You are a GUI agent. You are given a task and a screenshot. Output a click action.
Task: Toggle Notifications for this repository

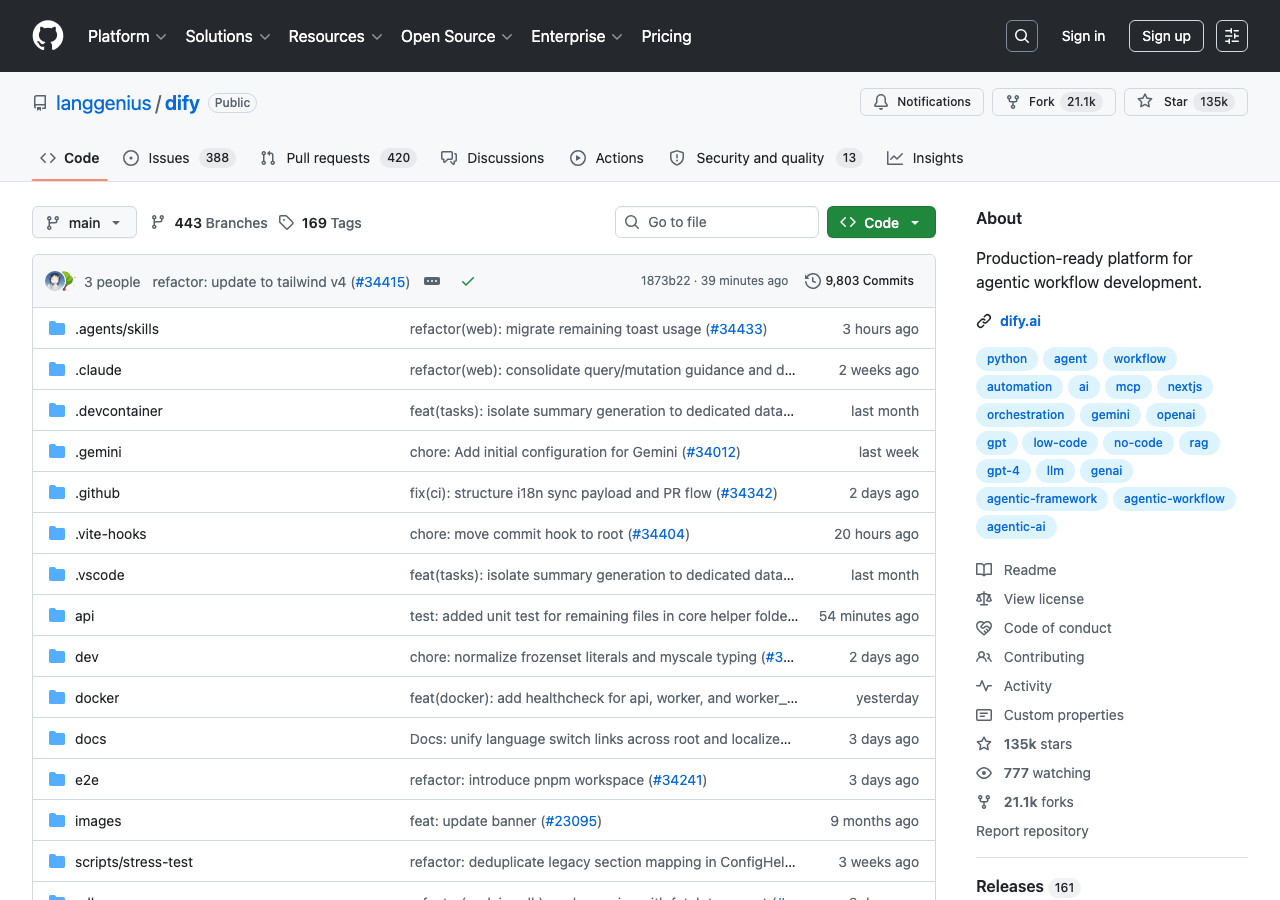922,102
